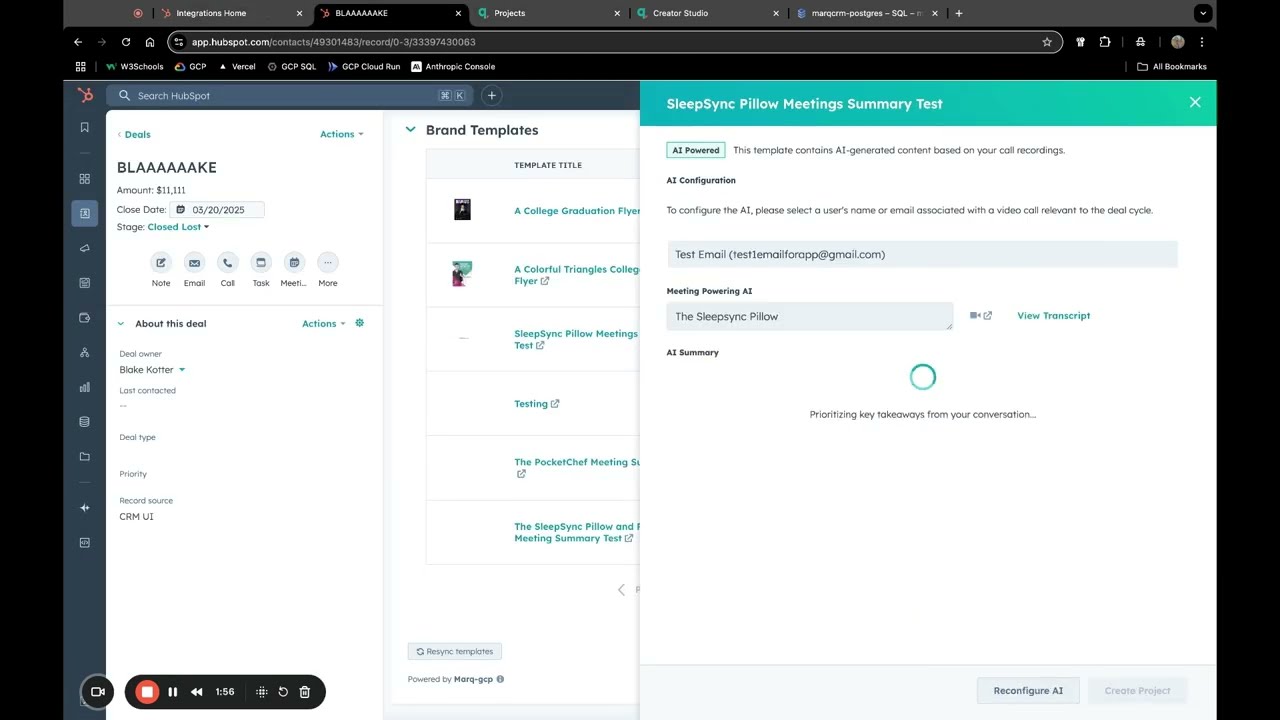Open the Test Email user selection dropdown
This screenshot has width=1280, height=720.
(922, 254)
